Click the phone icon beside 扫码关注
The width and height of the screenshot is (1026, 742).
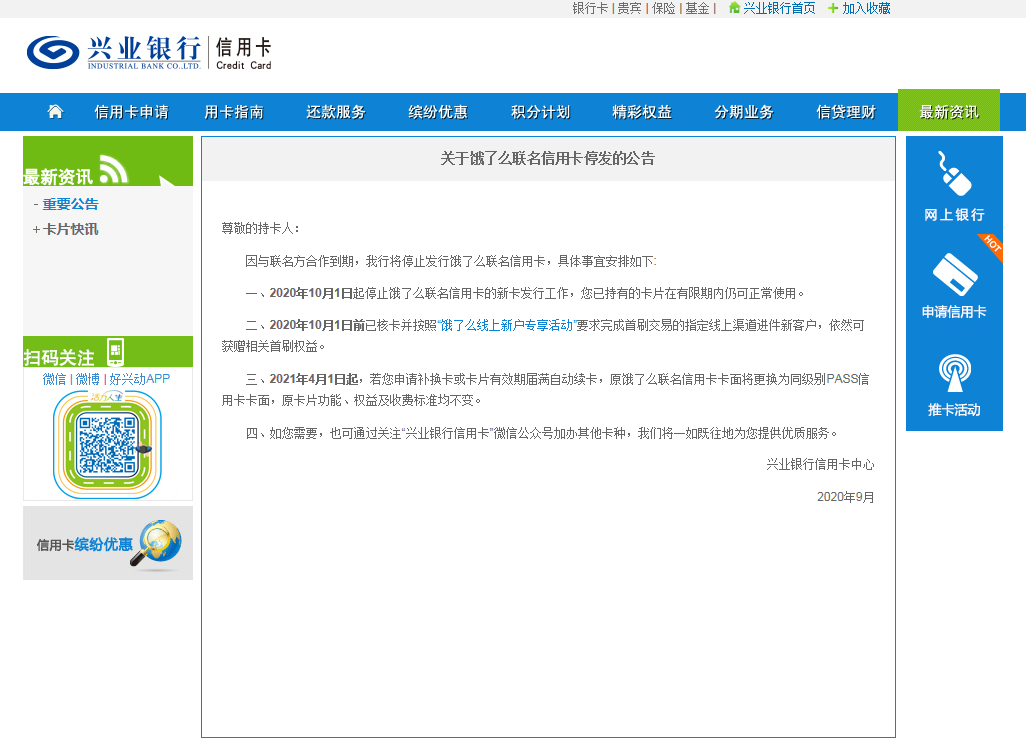(115, 352)
